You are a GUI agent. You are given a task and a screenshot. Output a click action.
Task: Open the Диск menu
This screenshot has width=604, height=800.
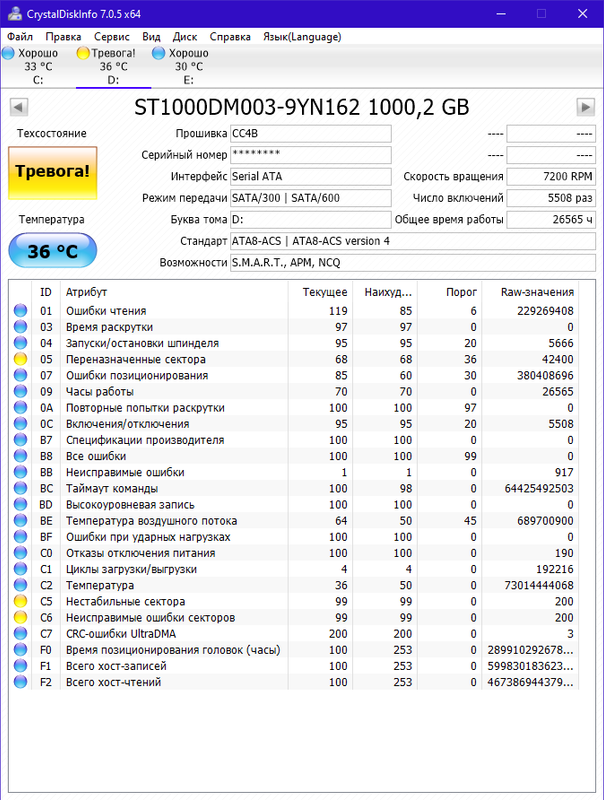point(185,37)
